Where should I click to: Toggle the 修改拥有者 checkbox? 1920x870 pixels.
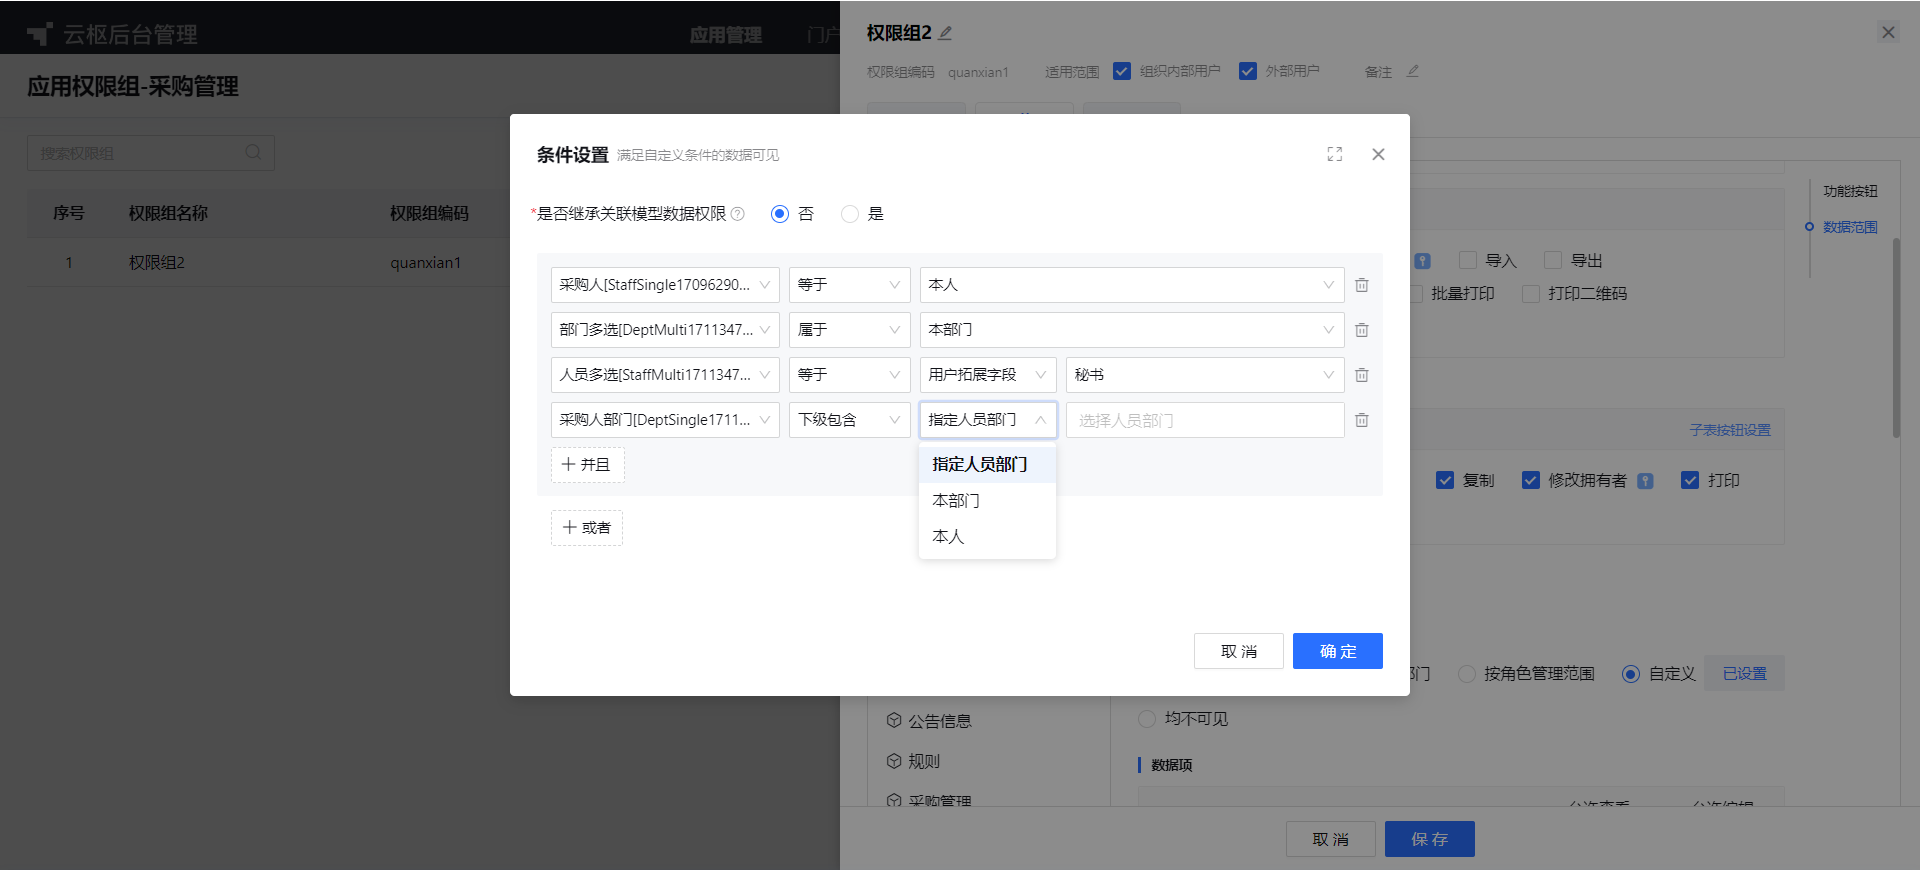tap(1531, 480)
